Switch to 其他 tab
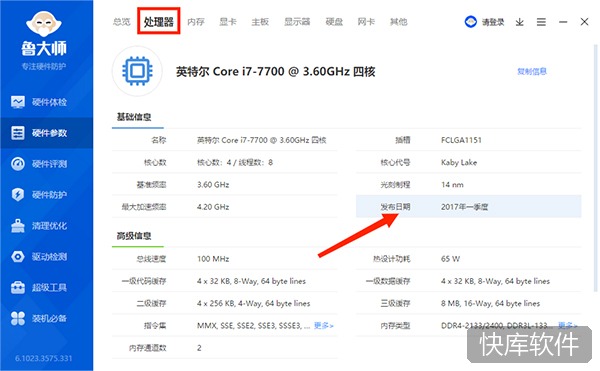The height and width of the screenshot is (371, 600). 398,22
